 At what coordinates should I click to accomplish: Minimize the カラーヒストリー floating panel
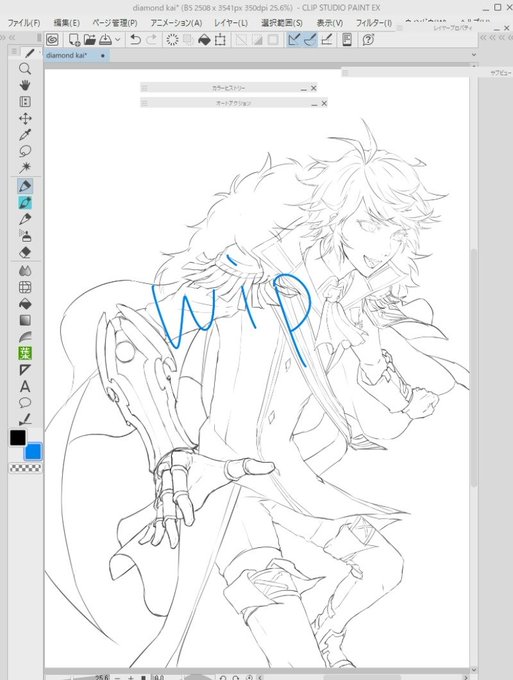[x=304, y=88]
